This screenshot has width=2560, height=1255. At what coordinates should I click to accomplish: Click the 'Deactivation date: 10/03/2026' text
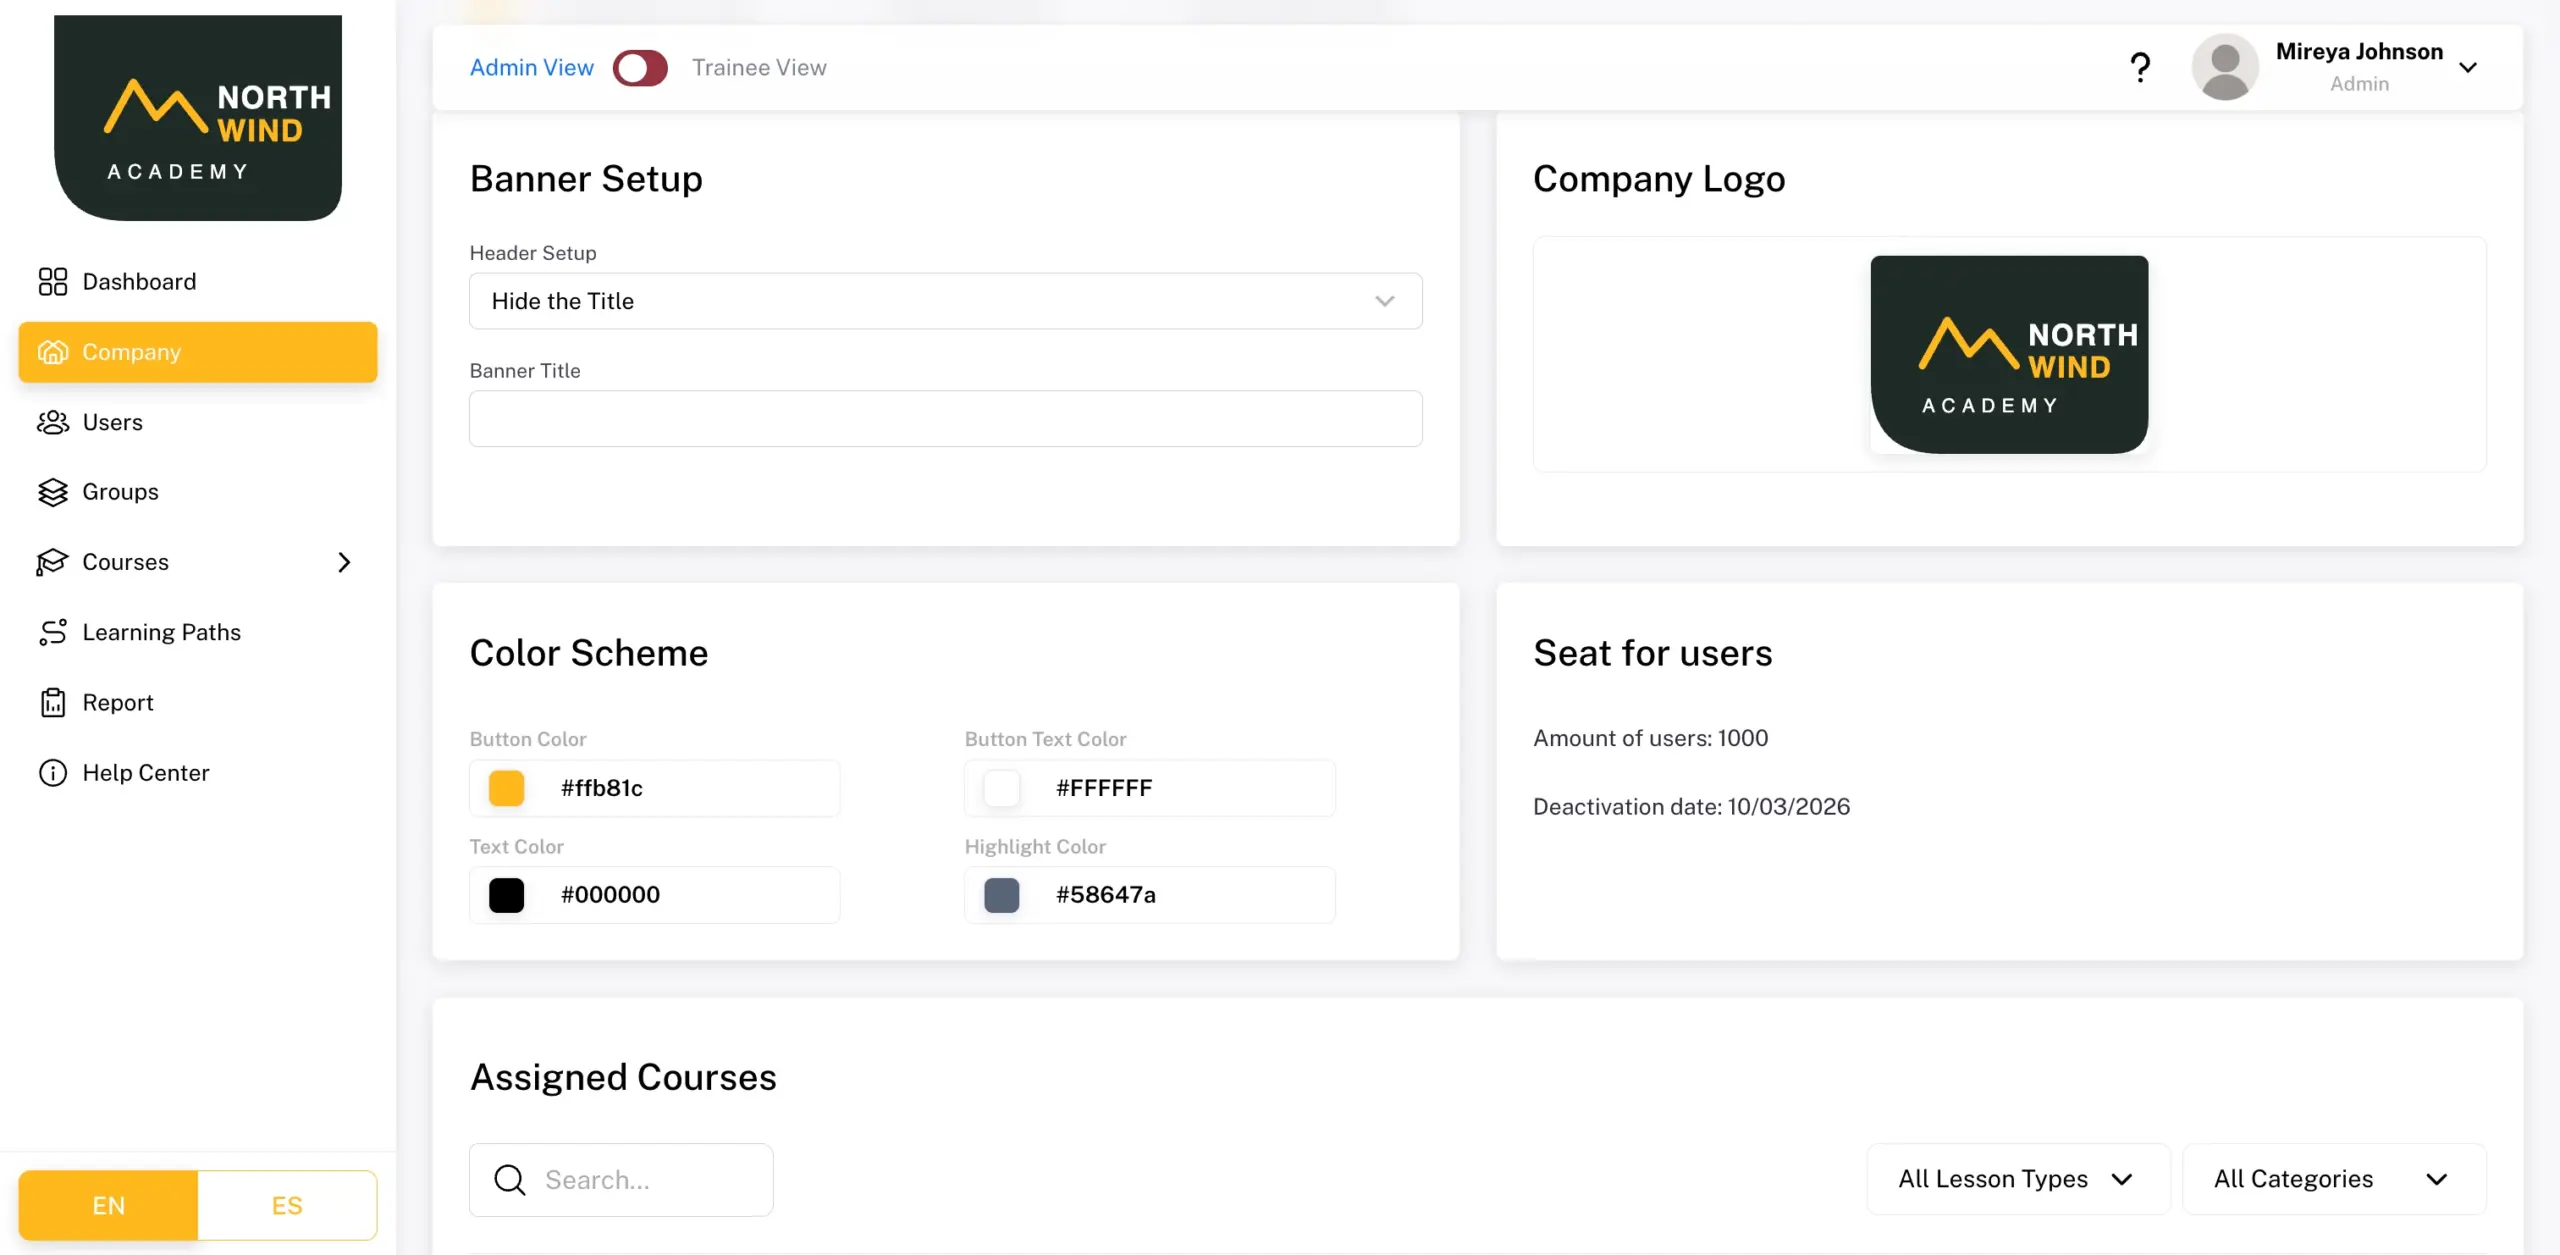point(1691,807)
